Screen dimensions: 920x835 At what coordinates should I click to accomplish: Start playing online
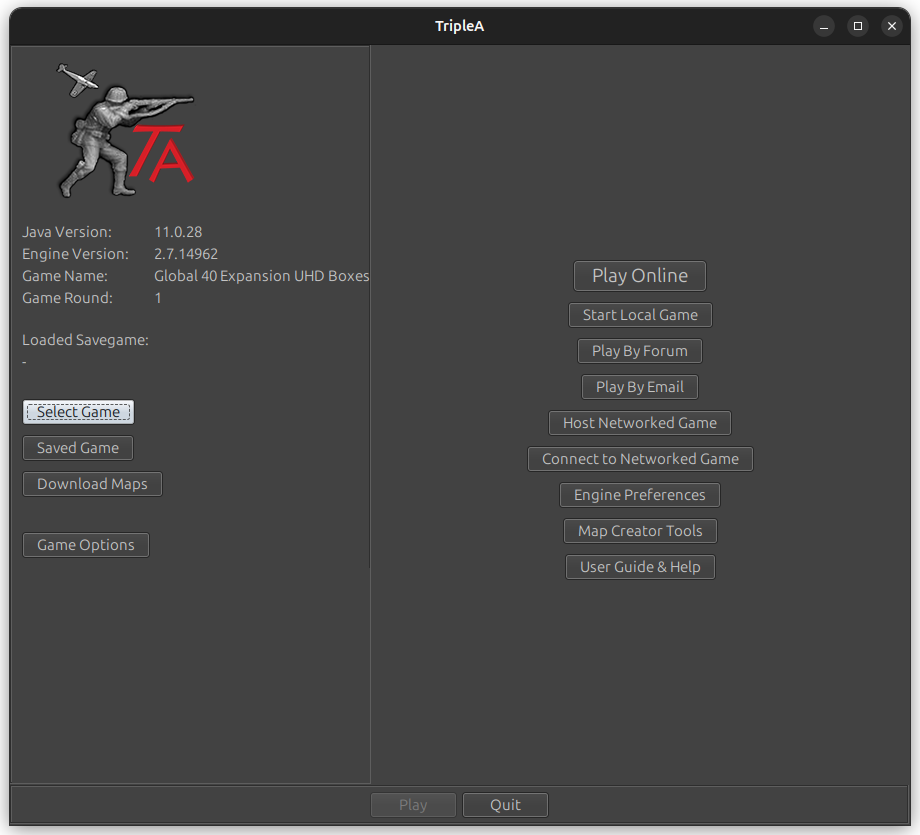click(x=639, y=275)
